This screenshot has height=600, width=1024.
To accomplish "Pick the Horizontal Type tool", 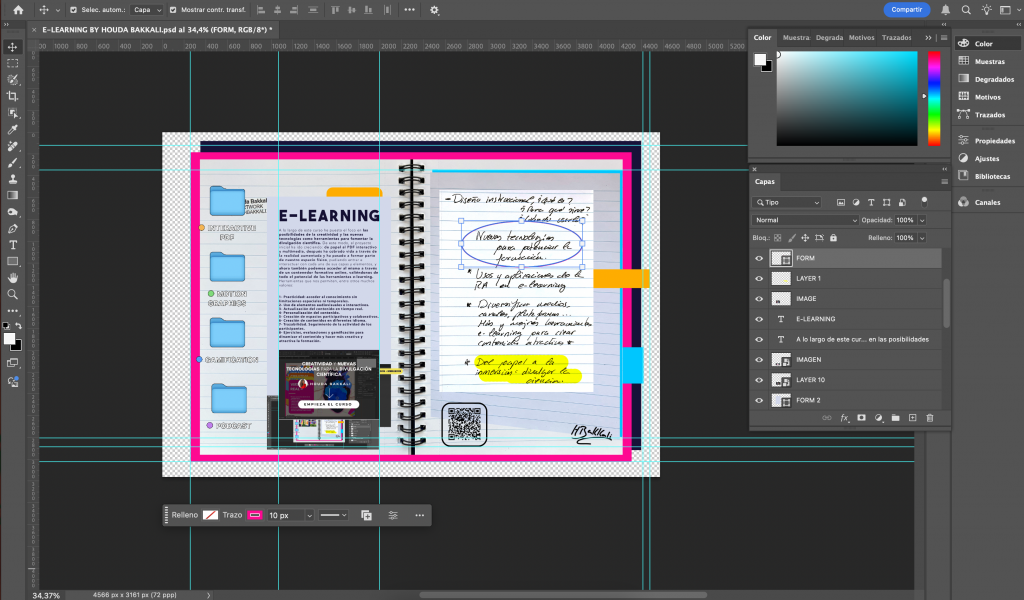I will [x=13, y=244].
